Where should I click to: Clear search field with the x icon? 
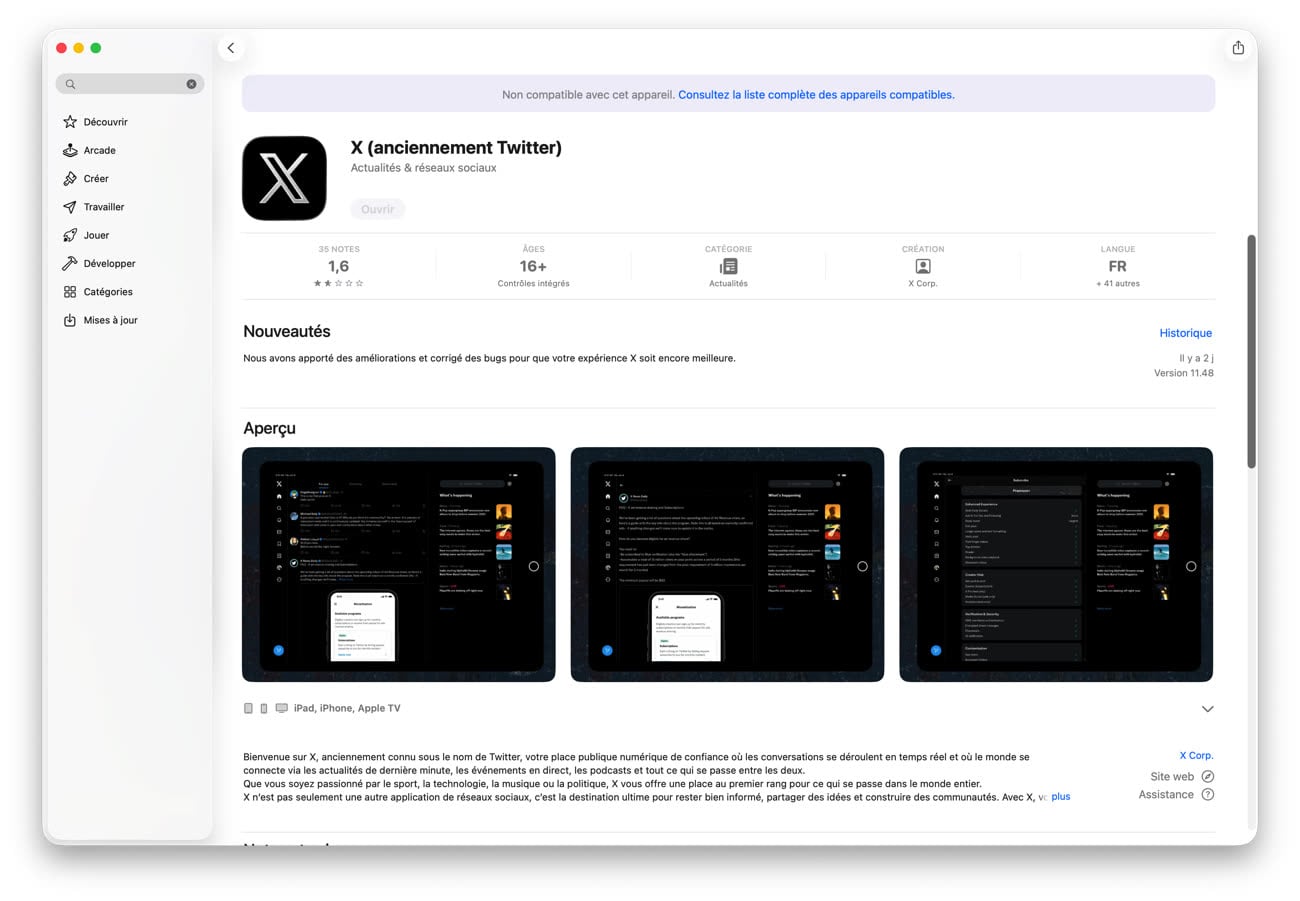(191, 84)
